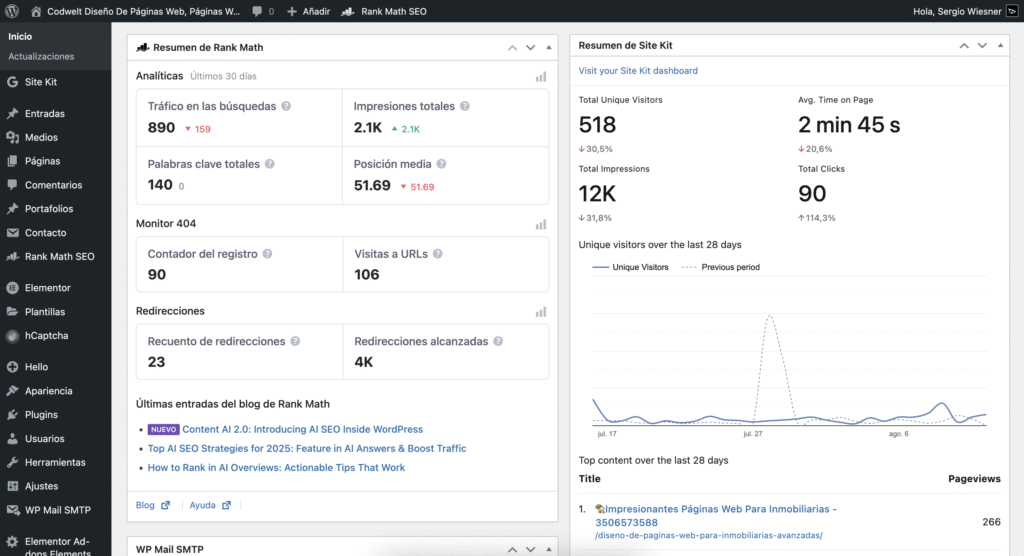Select Elementor from the sidebar menu
The height and width of the screenshot is (556, 1024).
(x=47, y=288)
